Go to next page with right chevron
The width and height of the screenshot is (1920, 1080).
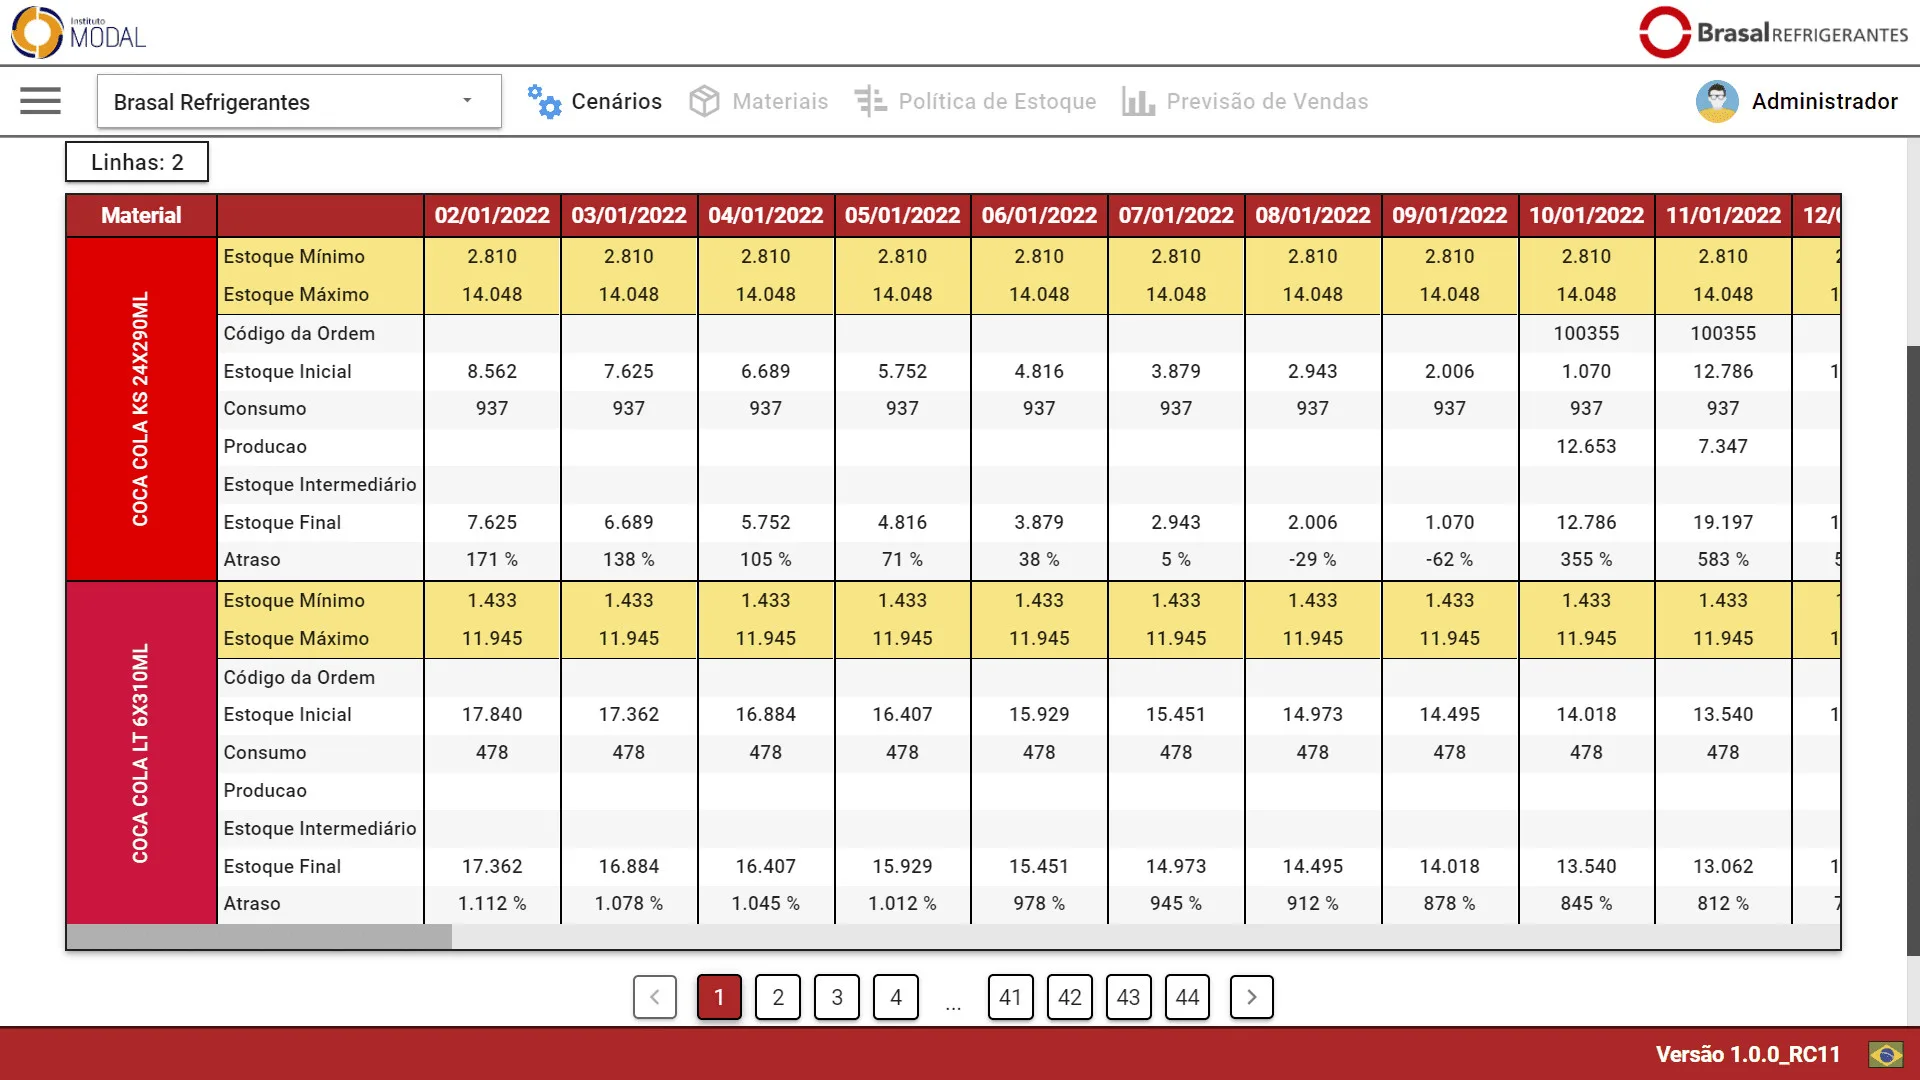point(1251,997)
